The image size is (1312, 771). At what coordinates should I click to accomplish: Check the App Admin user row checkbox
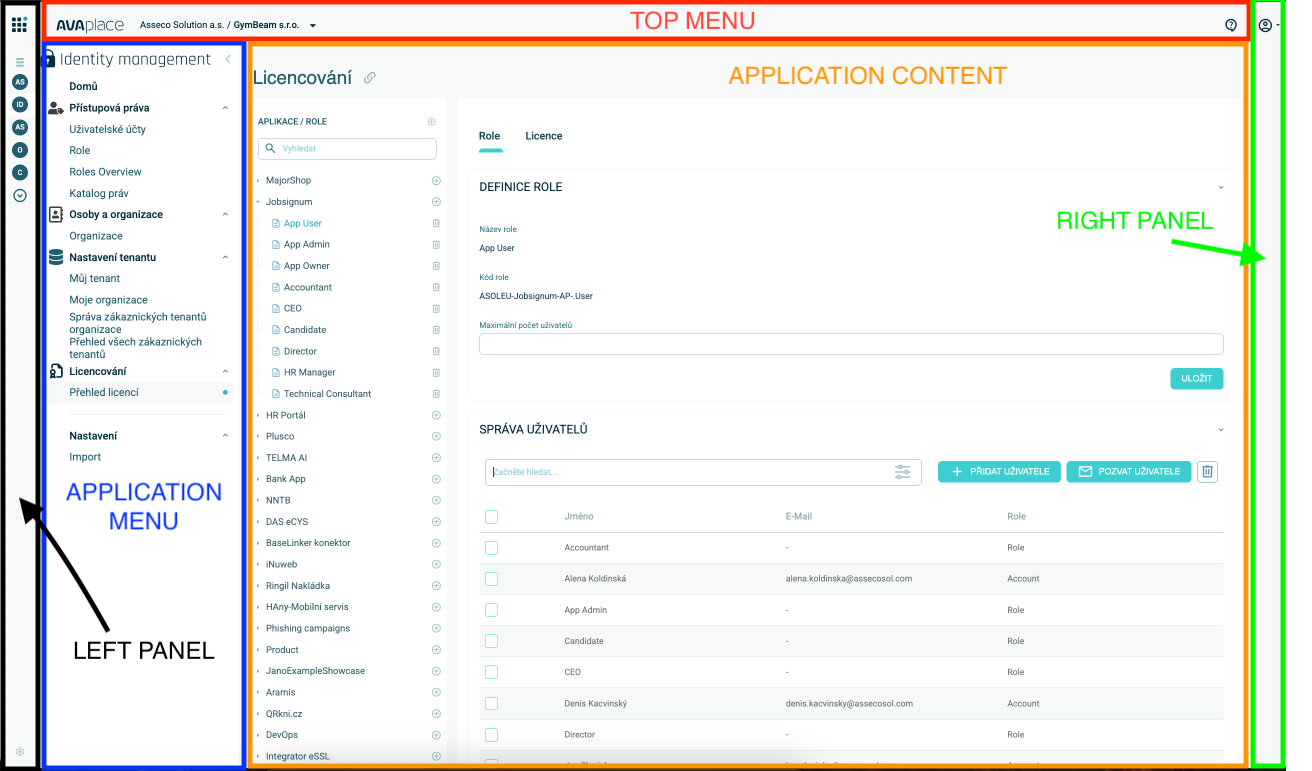[491, 610]
